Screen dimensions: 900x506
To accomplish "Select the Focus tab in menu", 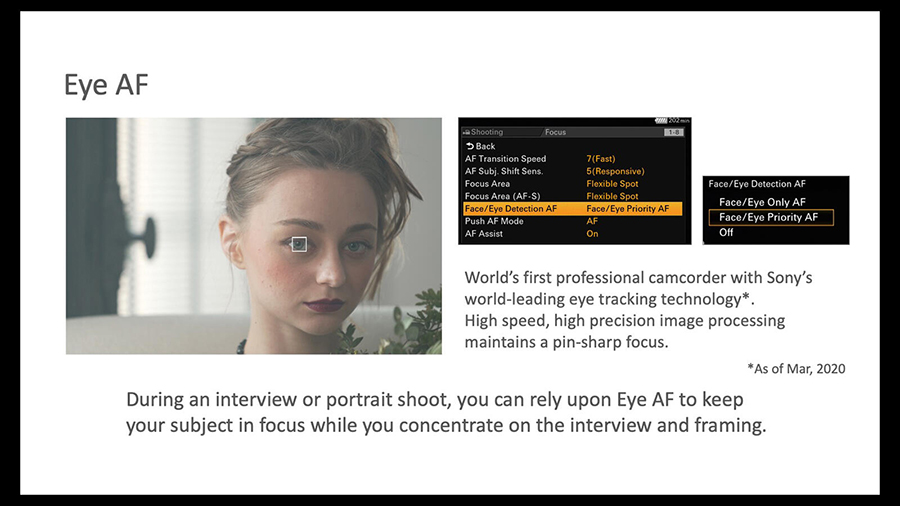I will coord(555,132).
